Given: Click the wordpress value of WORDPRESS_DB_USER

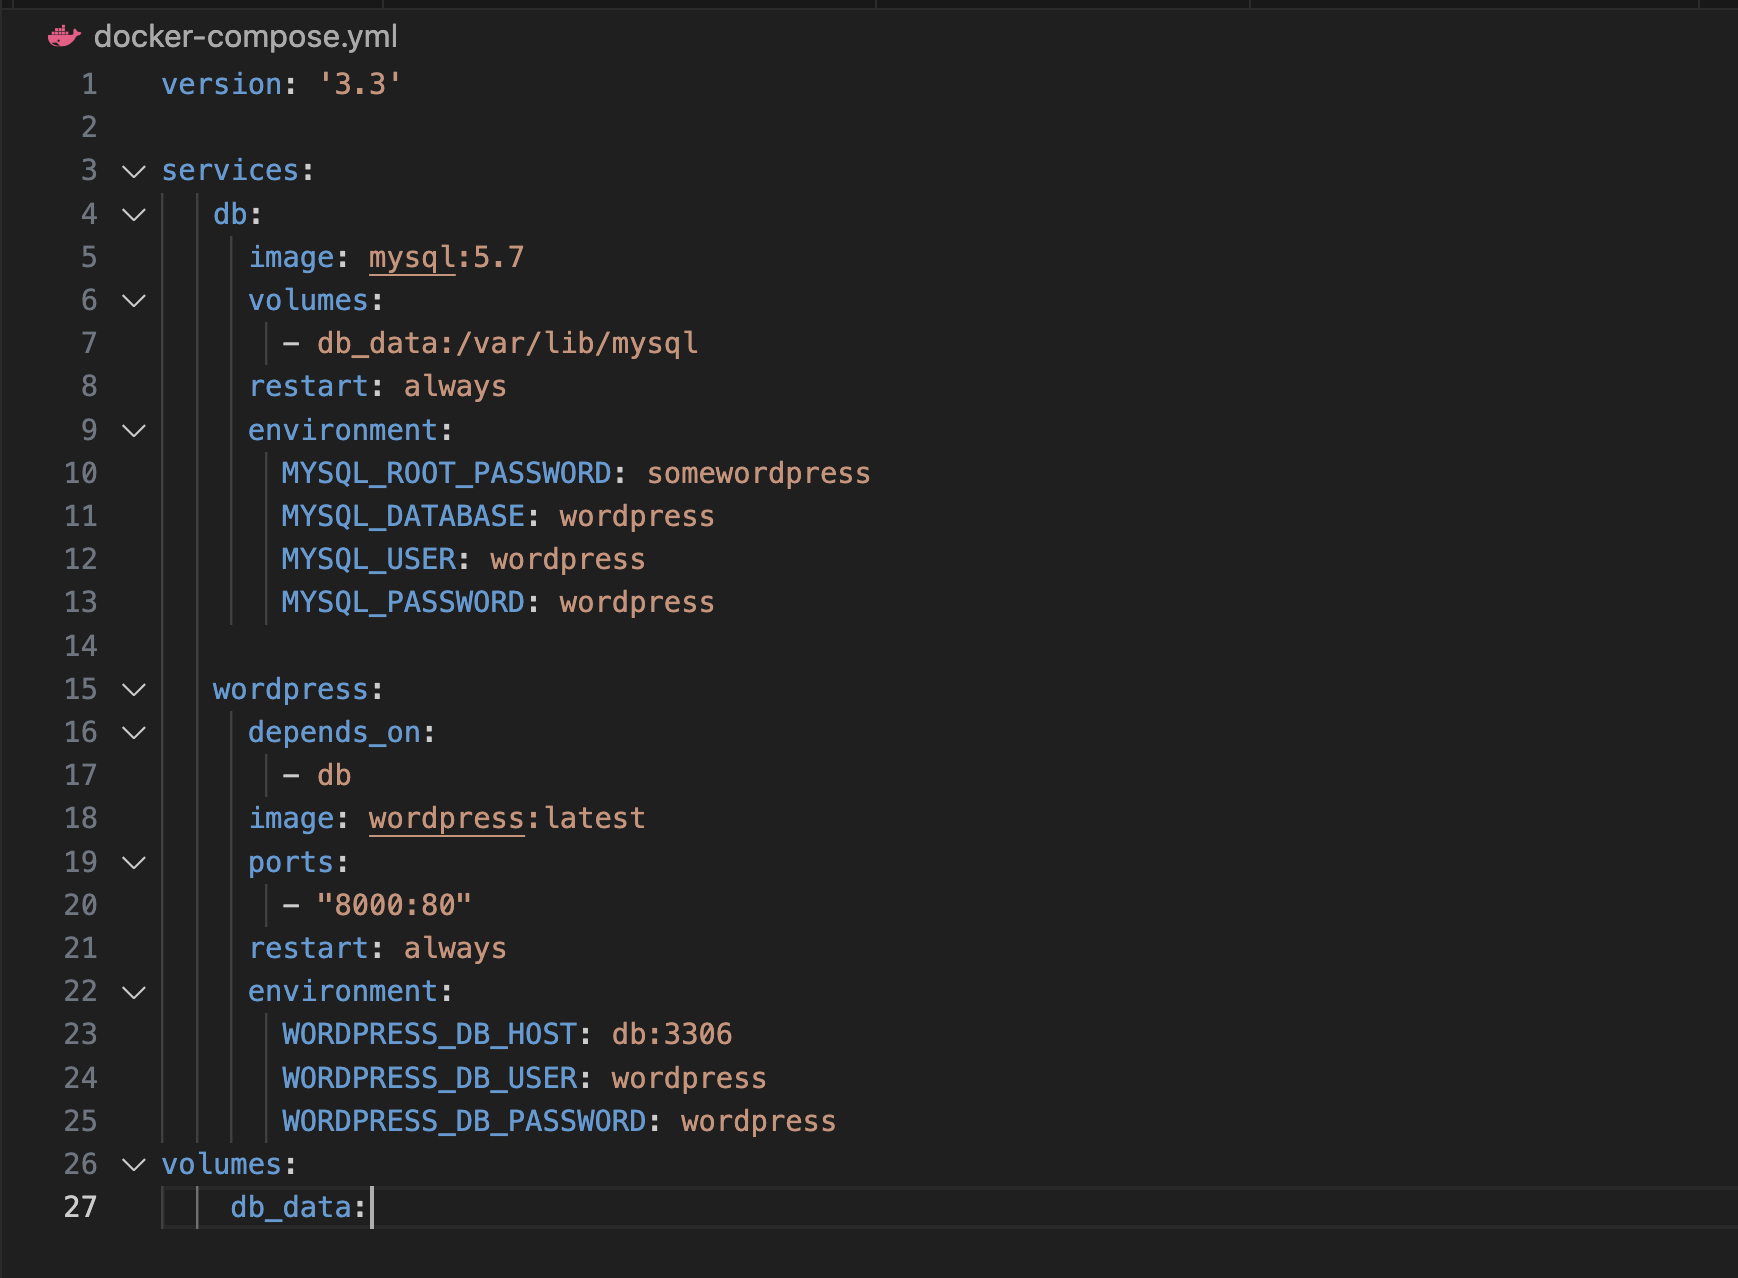Looking at the screenshot, I should tap(689, 1078).
